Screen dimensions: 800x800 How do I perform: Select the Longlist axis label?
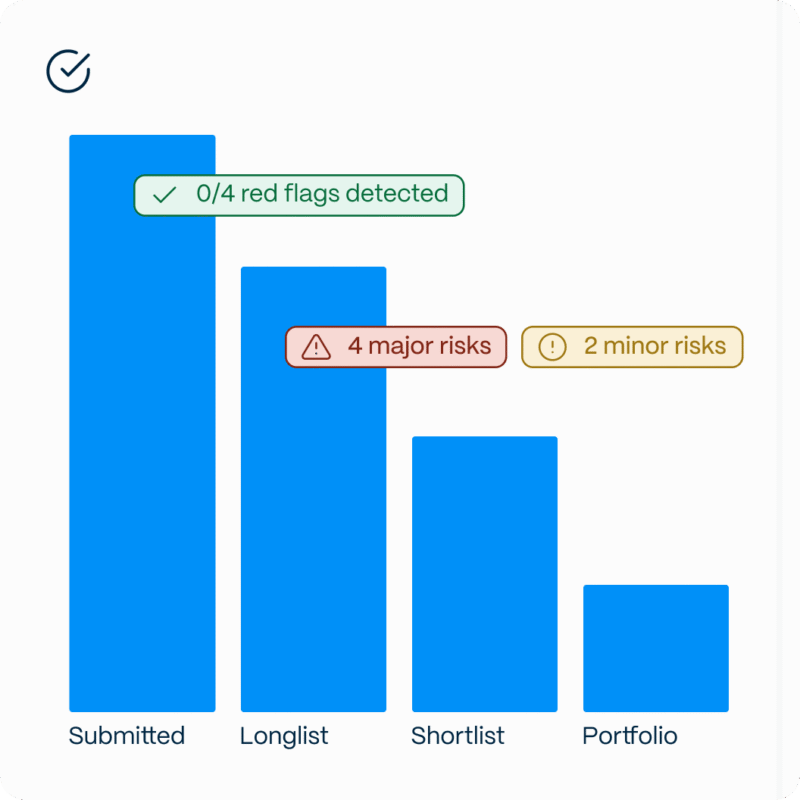tap(284, 737)
